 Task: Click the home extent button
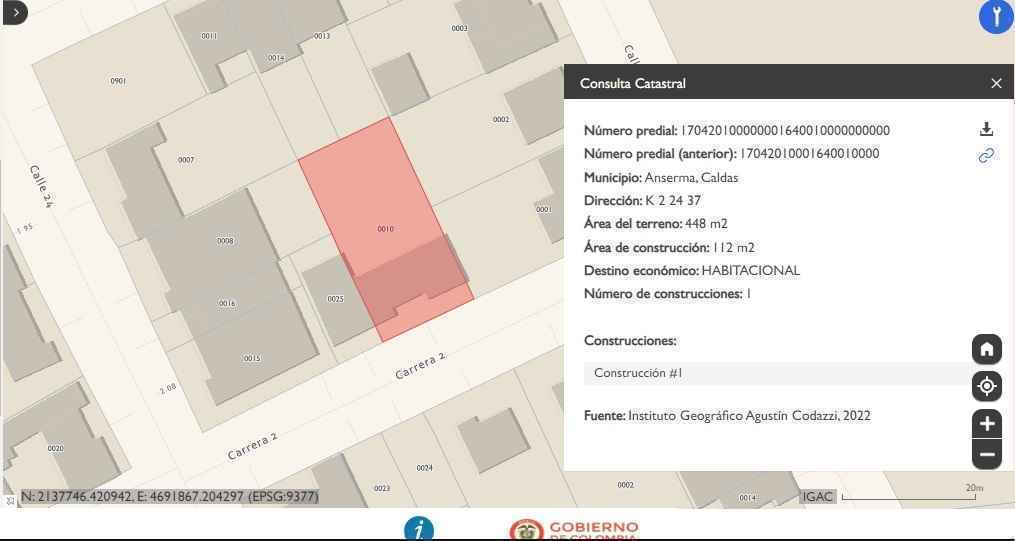(x=986, y=349)
